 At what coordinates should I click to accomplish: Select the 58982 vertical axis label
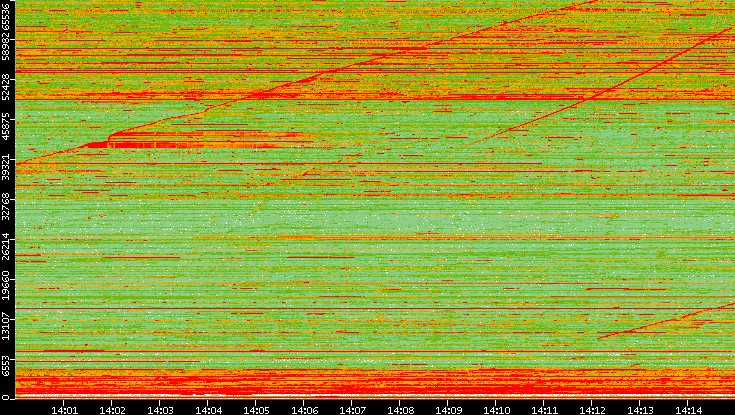tap(7, 55)
